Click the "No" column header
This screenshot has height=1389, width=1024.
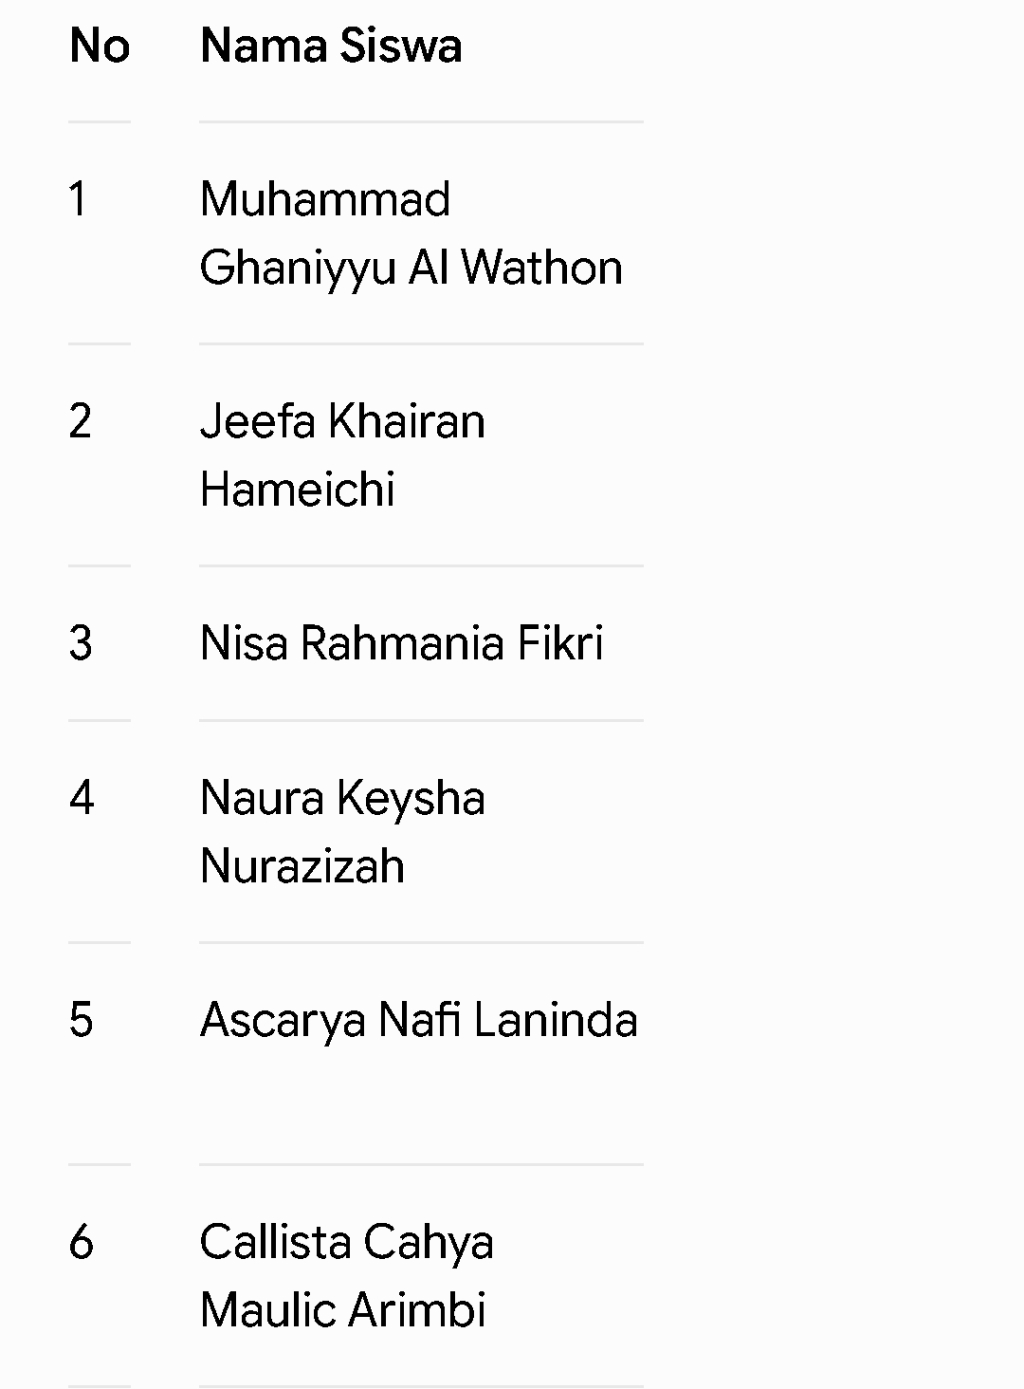100,46
